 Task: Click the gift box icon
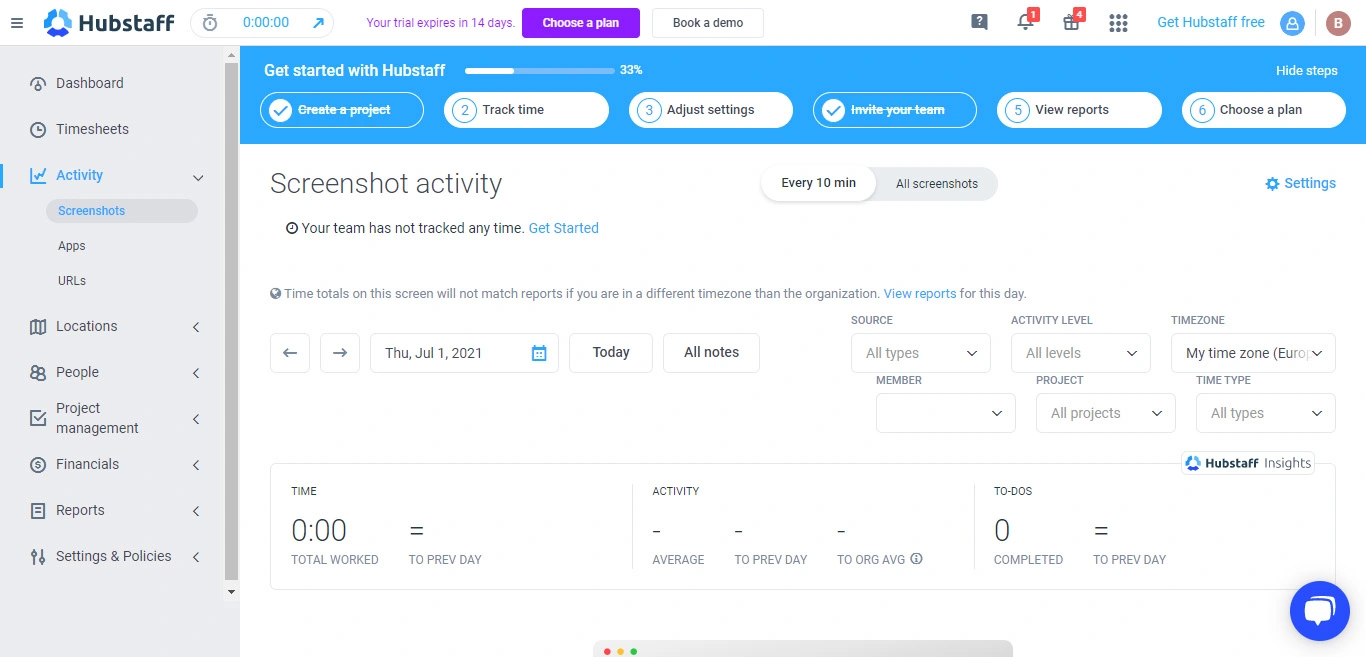click(x=1071, y=23)
